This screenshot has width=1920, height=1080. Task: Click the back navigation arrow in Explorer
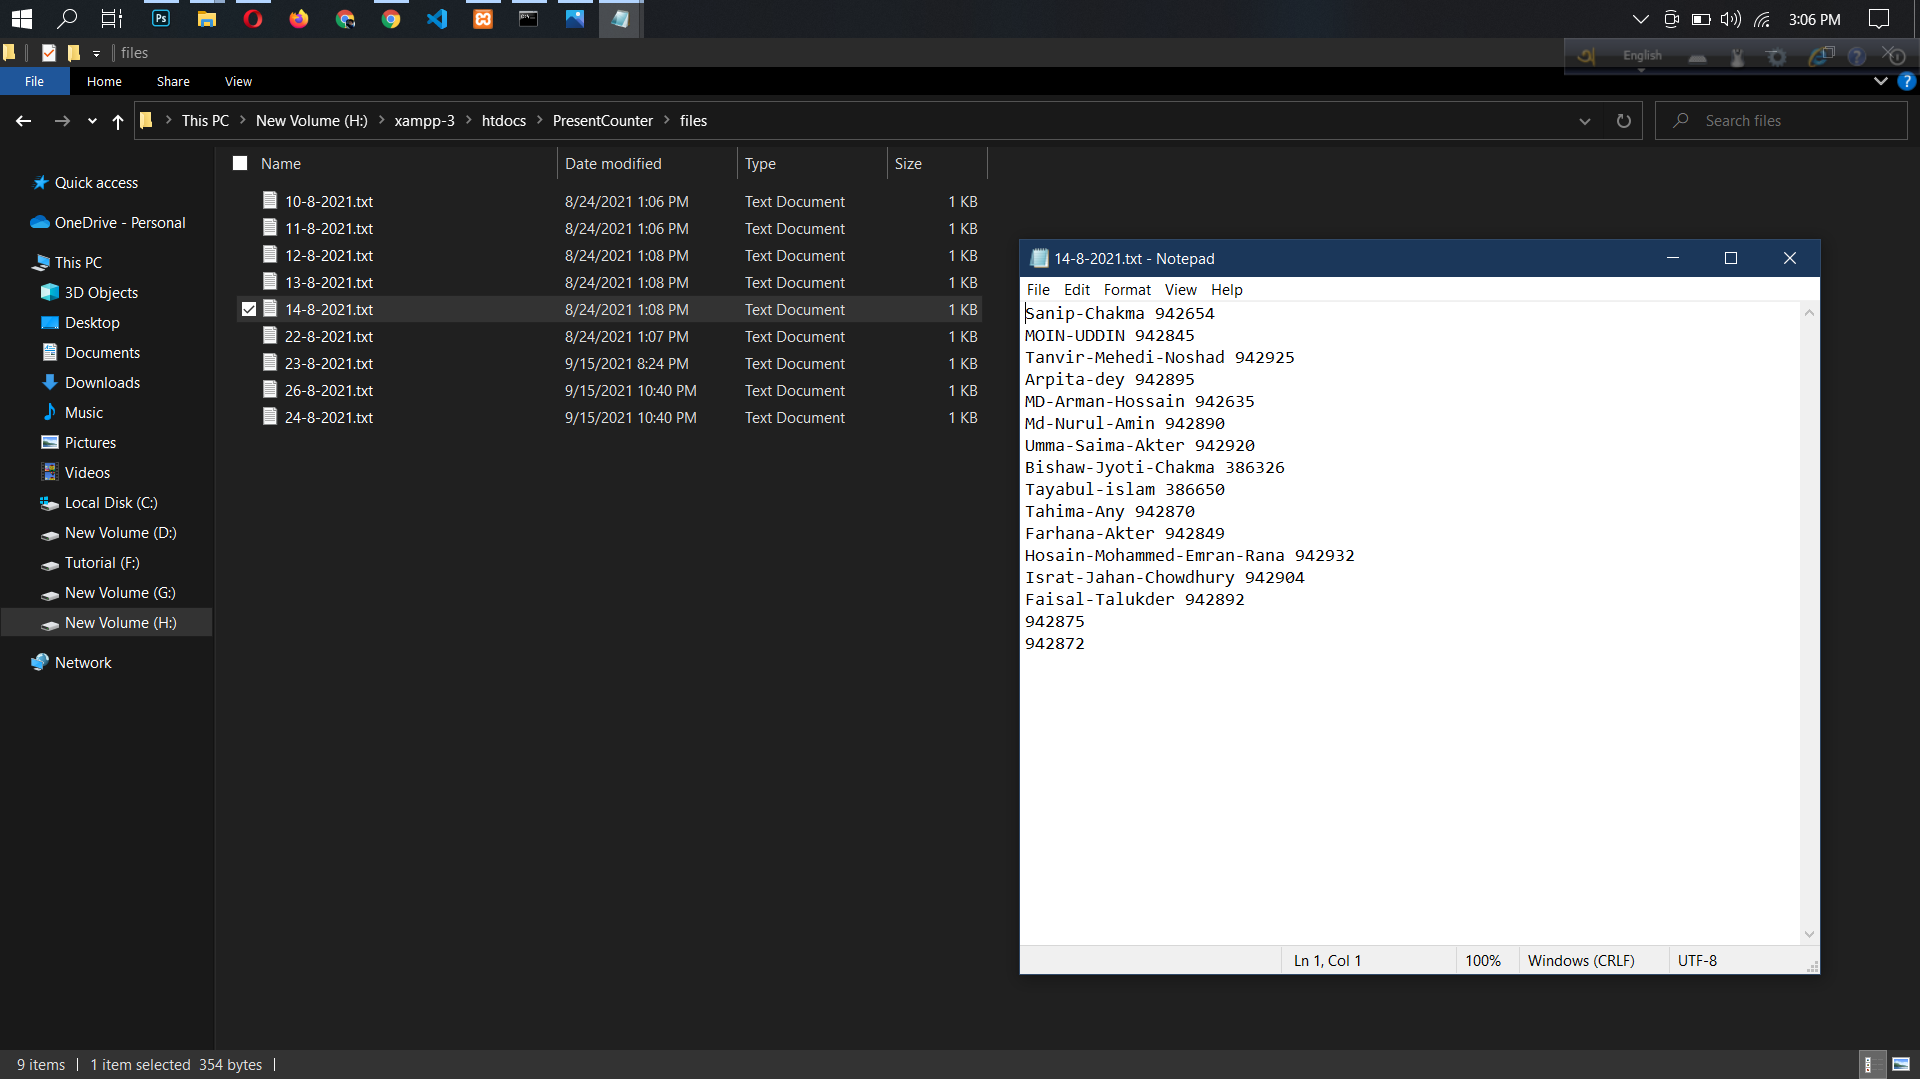[24, 120]
